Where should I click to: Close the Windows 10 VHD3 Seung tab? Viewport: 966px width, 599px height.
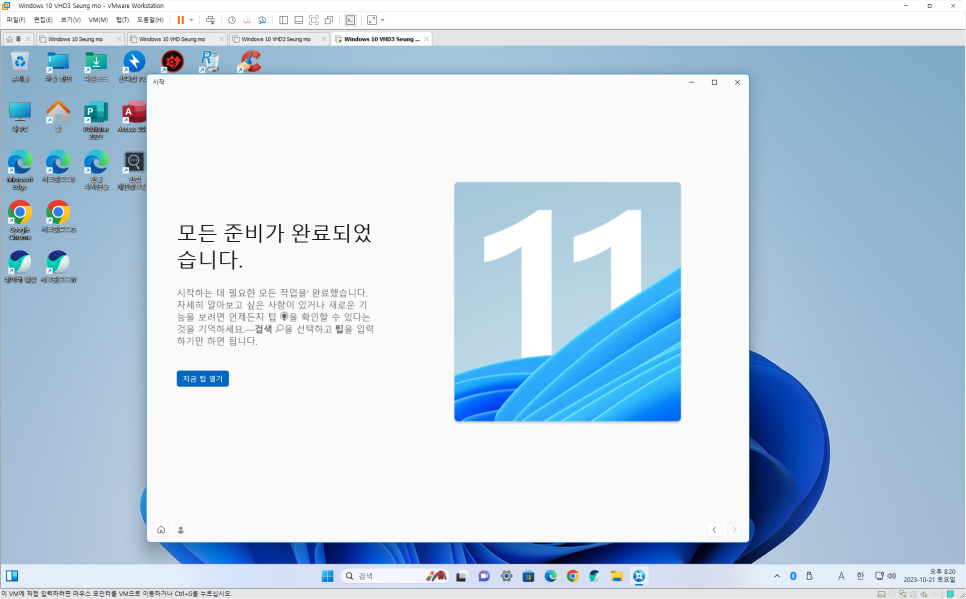pyautogui.click(x=426, y=39)
